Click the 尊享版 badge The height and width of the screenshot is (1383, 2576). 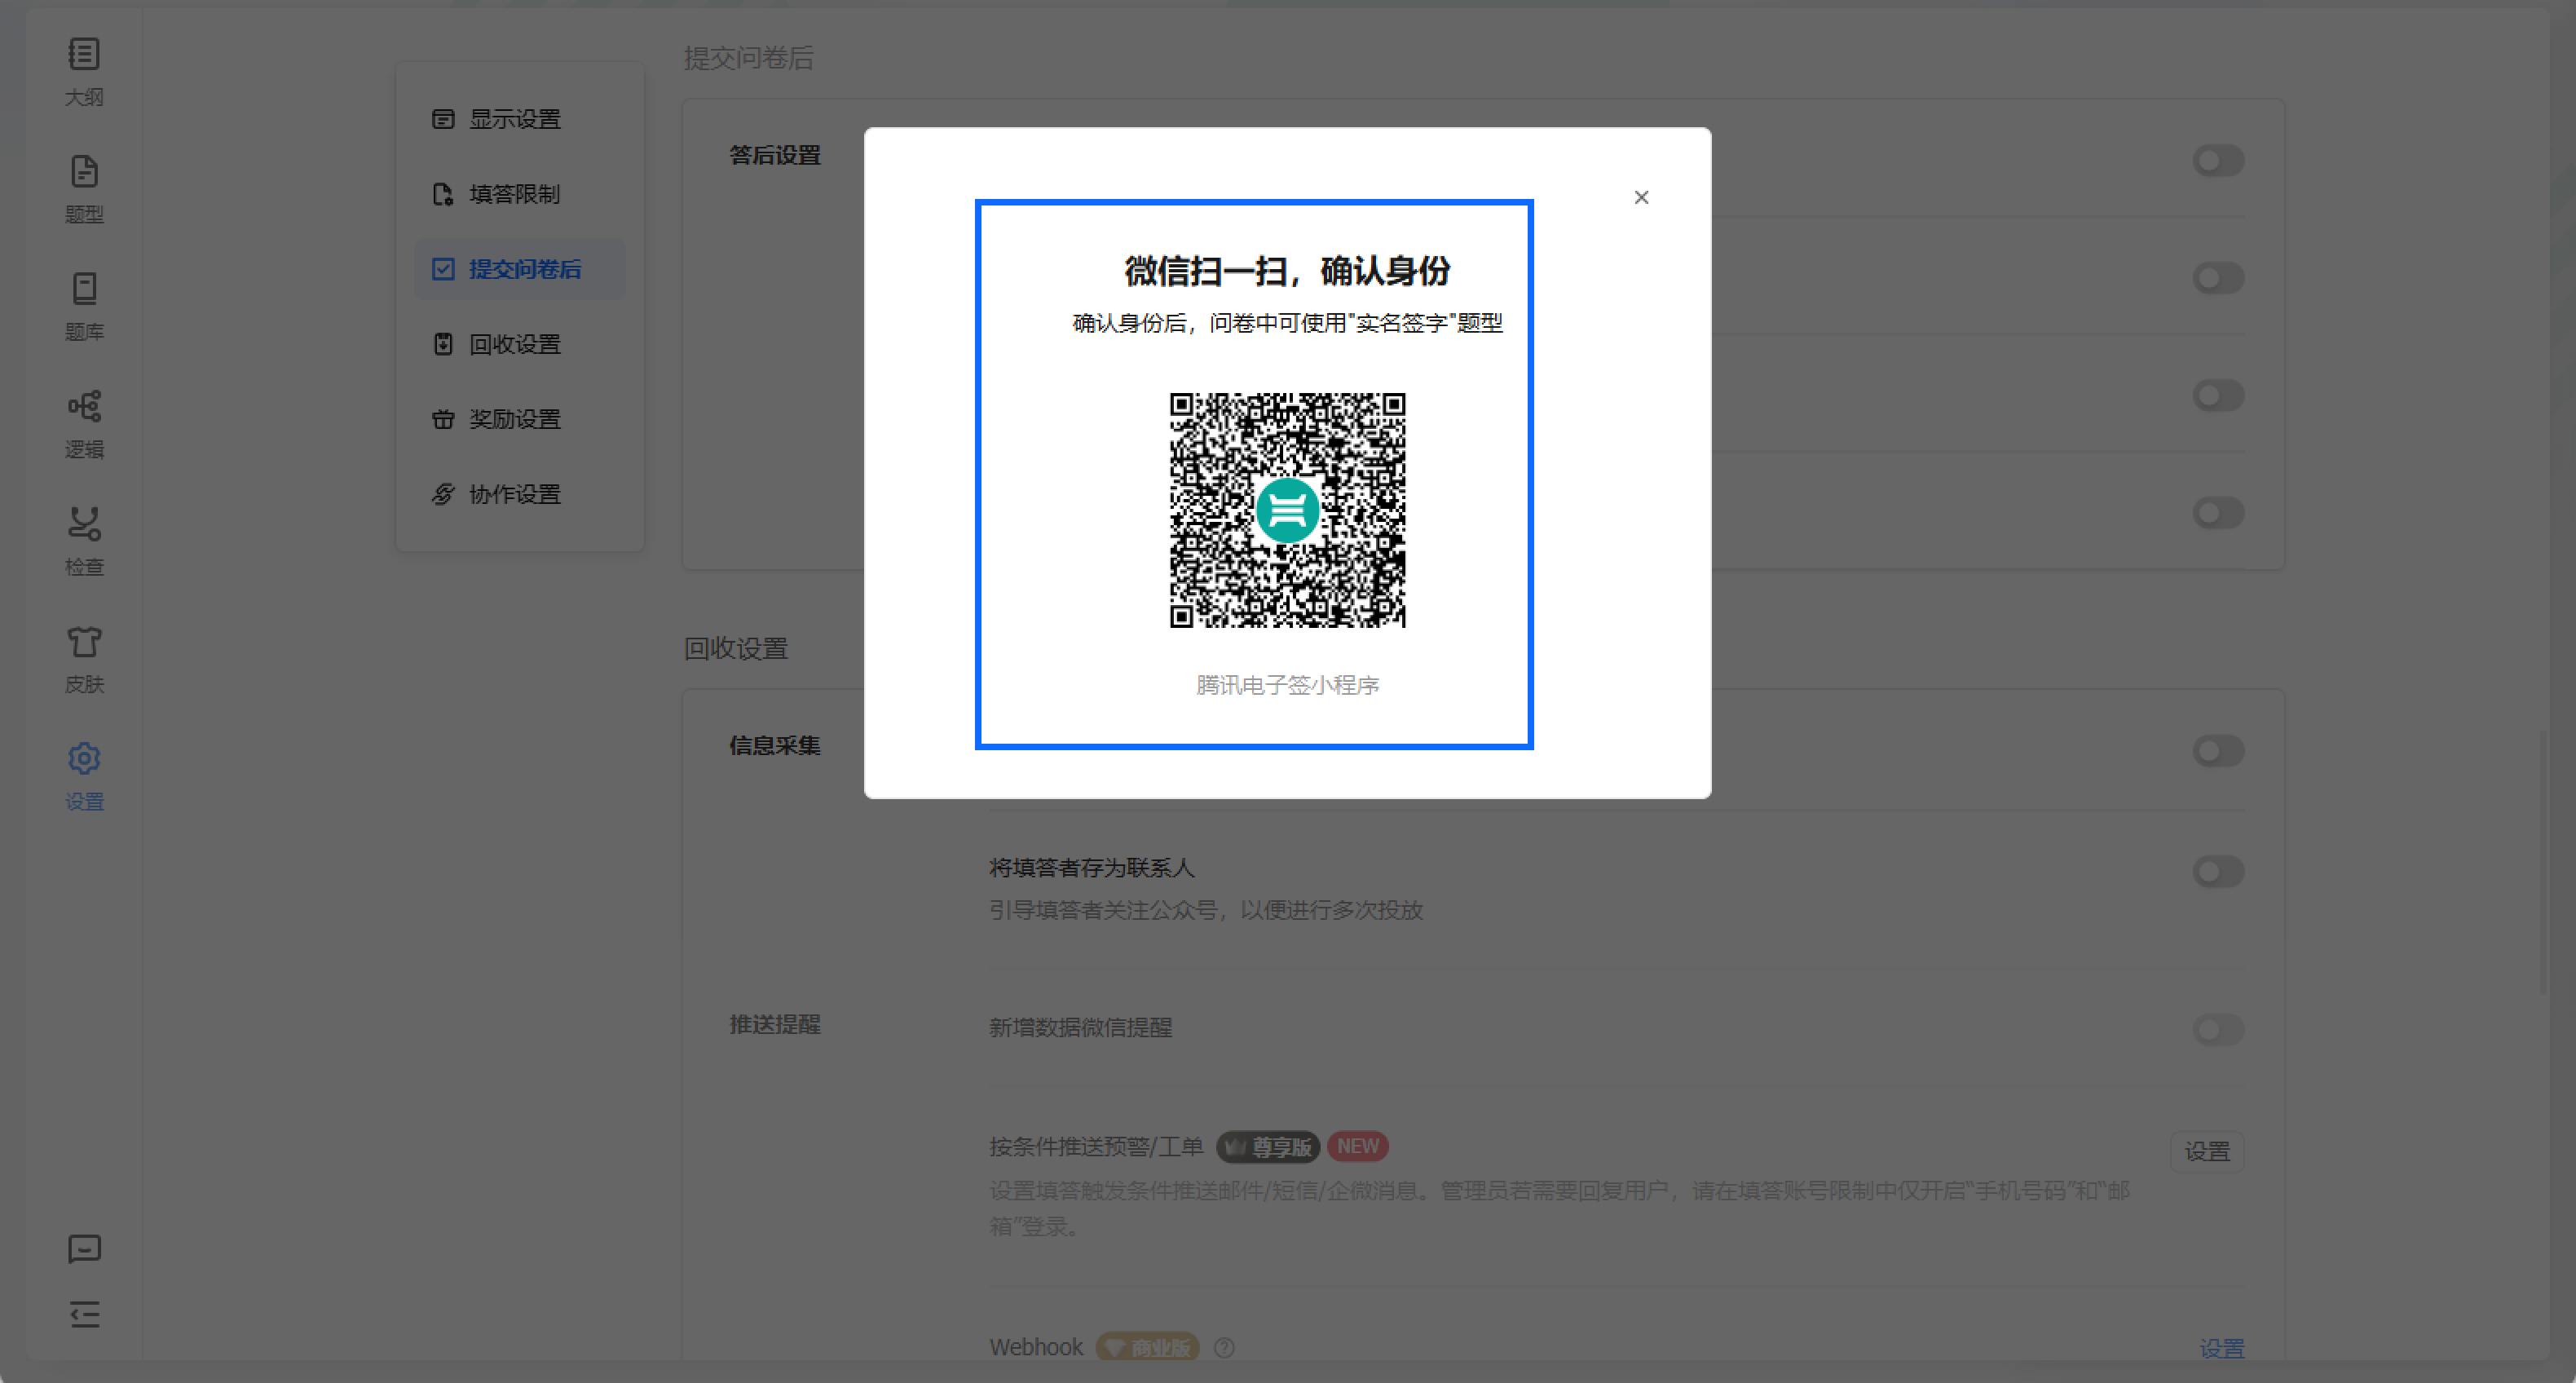[1268, 1147]
